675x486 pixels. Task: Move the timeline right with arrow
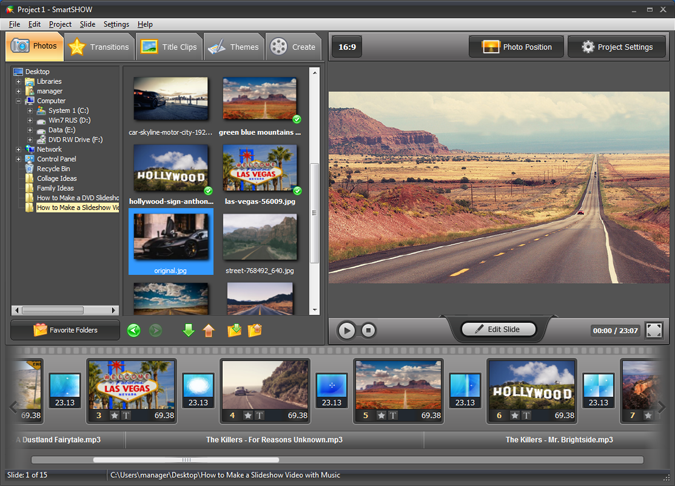662,406
